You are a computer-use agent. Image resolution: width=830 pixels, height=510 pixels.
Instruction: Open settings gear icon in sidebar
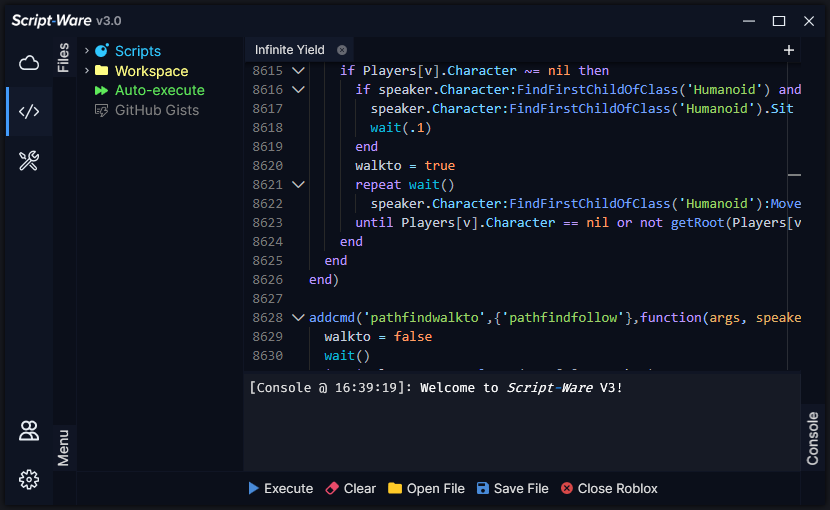(x=29, y=480)
